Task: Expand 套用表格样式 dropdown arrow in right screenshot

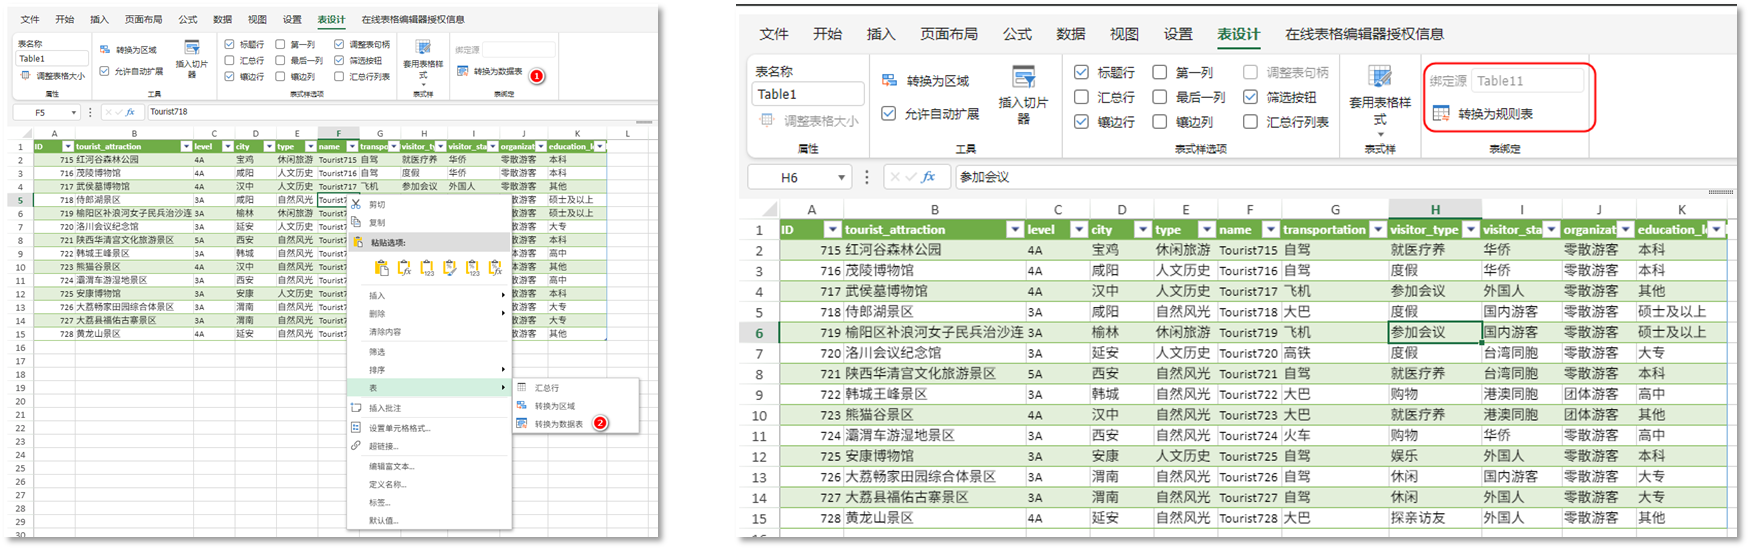Action: click(1380, 135)
